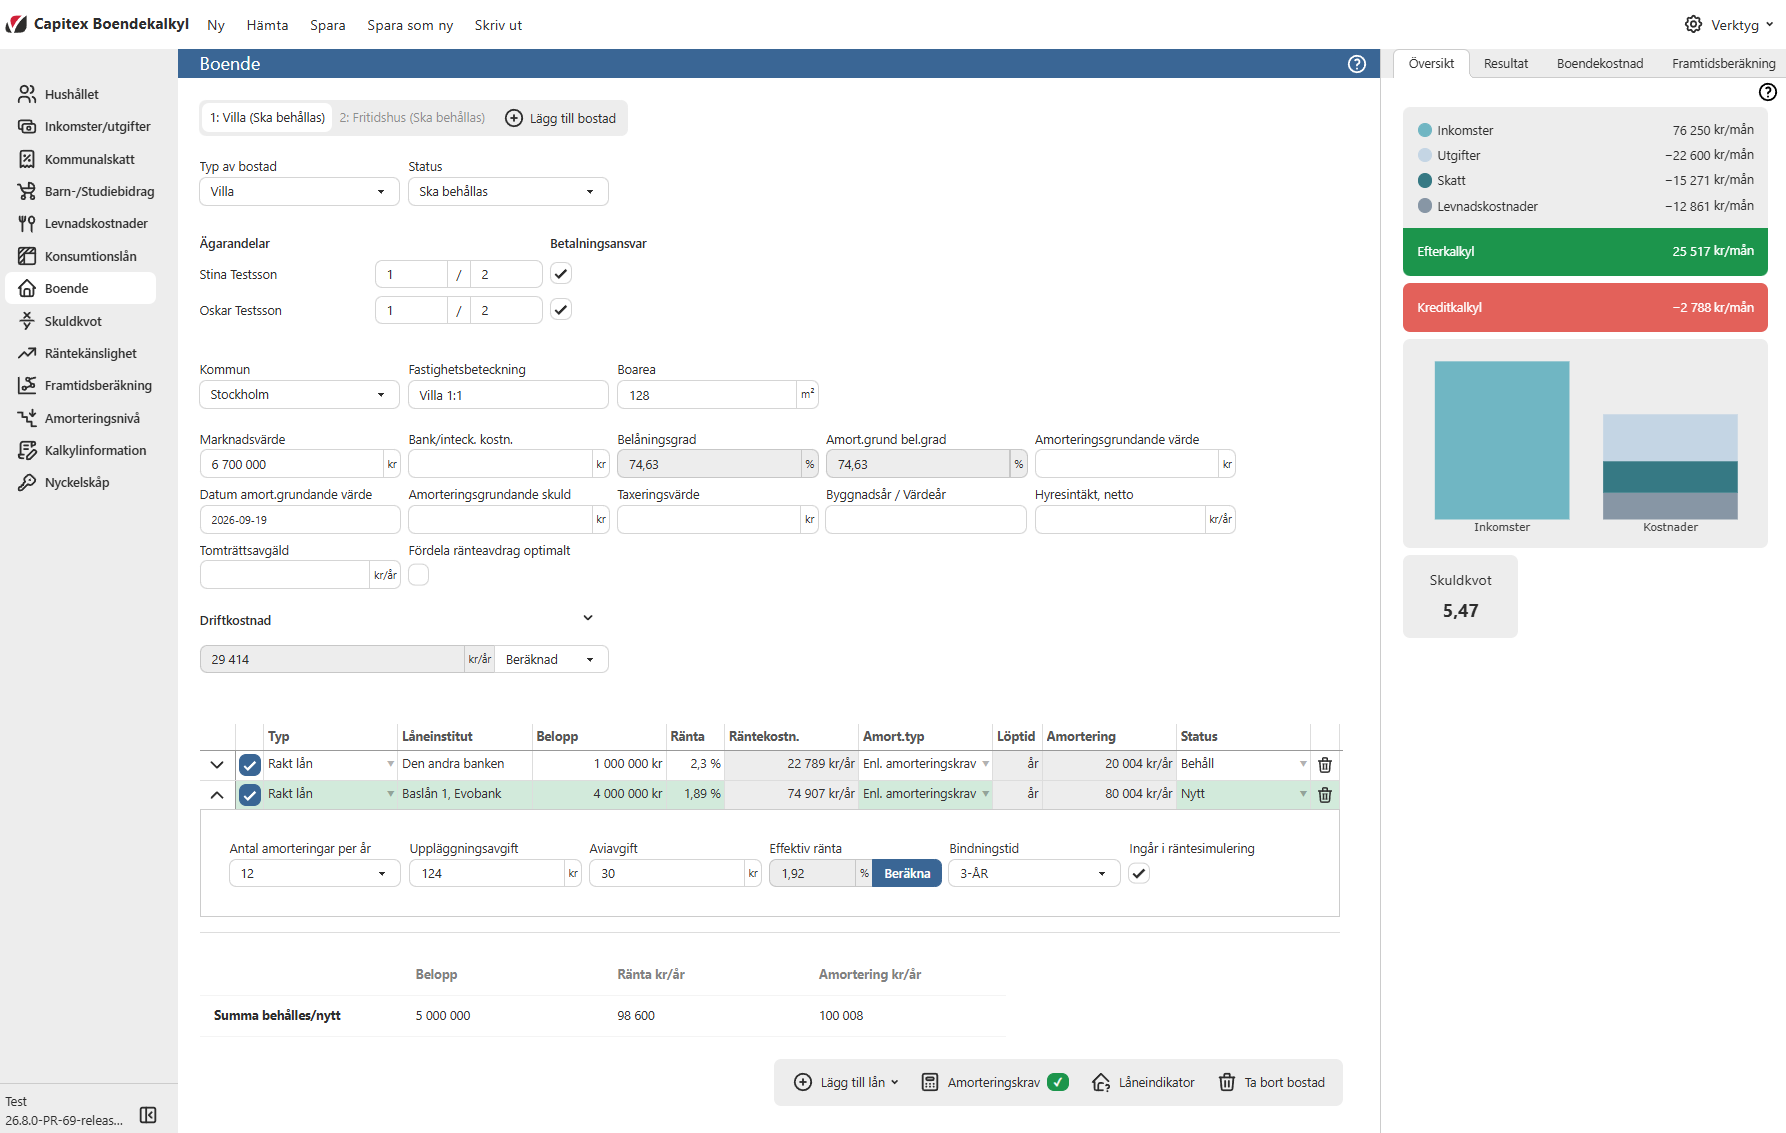Click the Skatt dark teal legend dot
This screenshot has height=1133, width=1786.
(x=1425, y=180)
